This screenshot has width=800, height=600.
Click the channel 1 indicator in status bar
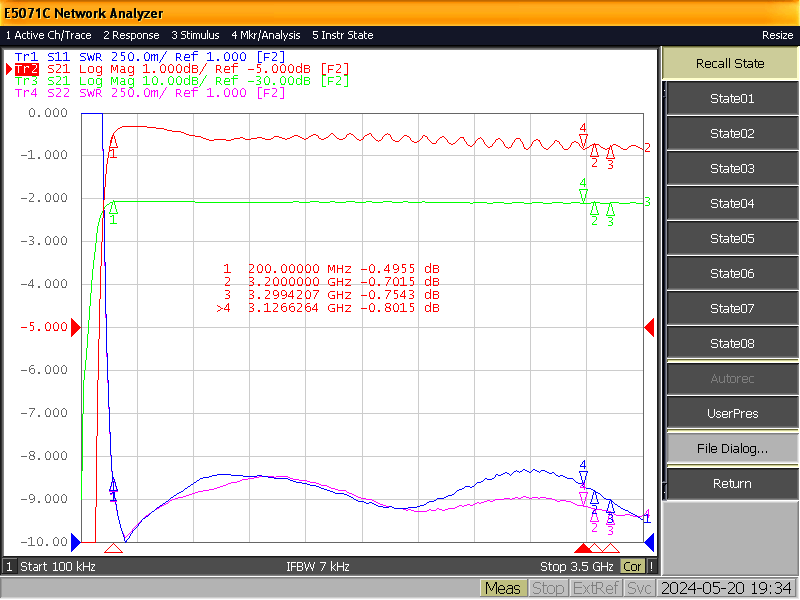tap(9, 566)
